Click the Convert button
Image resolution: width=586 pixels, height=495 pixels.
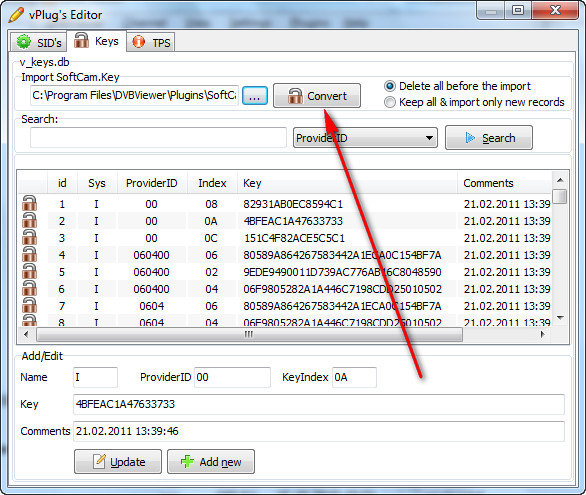[317, 96]
